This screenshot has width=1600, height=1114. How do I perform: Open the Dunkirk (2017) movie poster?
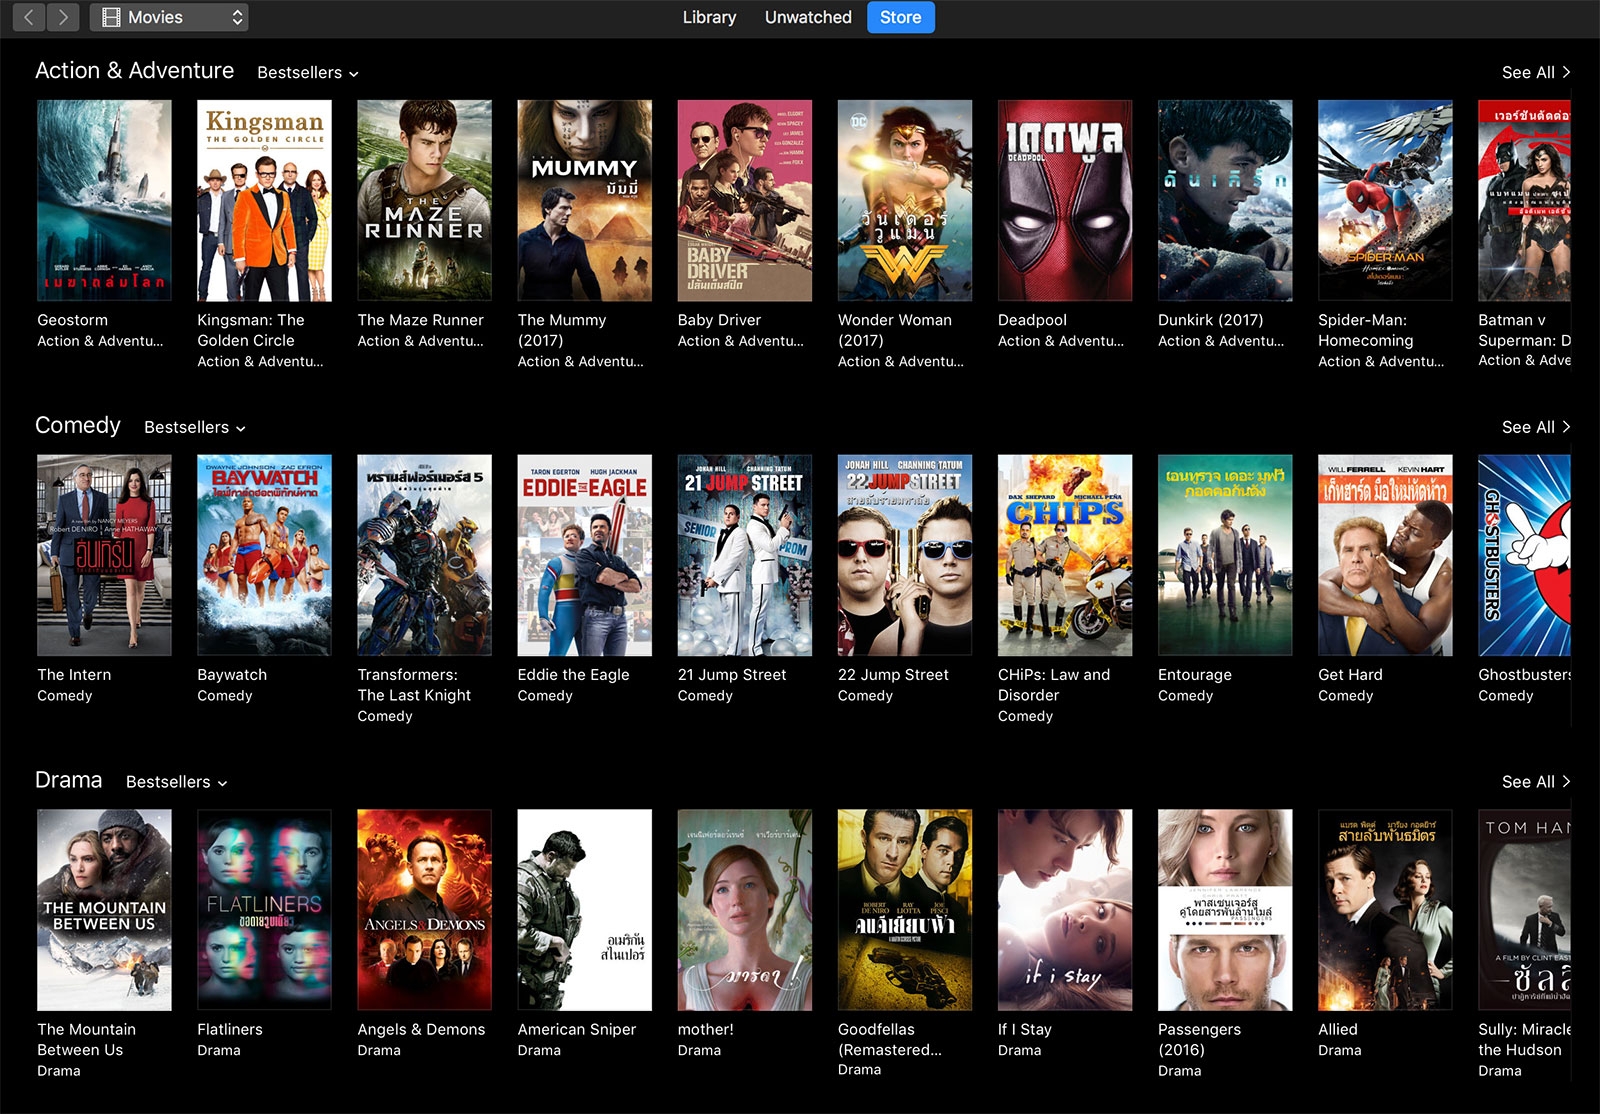click(x=1223, y=200)
